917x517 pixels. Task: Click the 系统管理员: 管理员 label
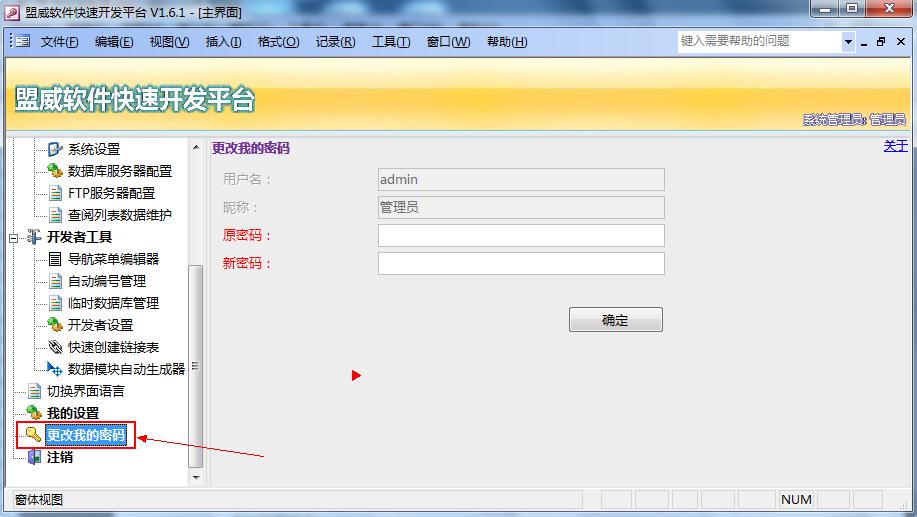click(x=854, y=119)
